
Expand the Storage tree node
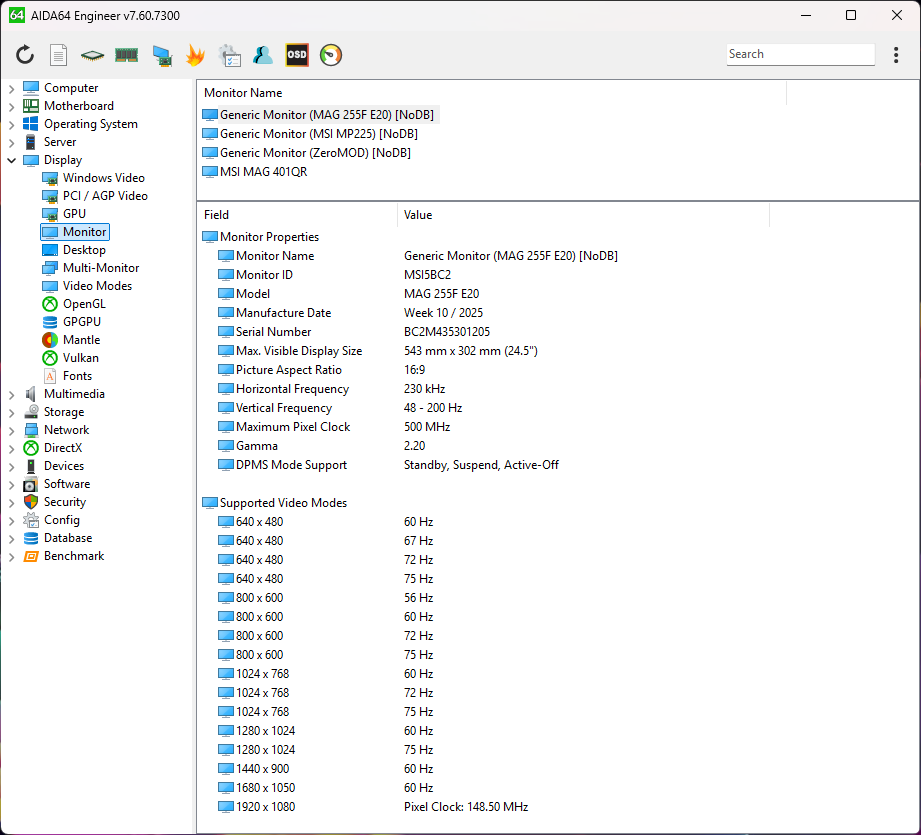tap(11, 413)
